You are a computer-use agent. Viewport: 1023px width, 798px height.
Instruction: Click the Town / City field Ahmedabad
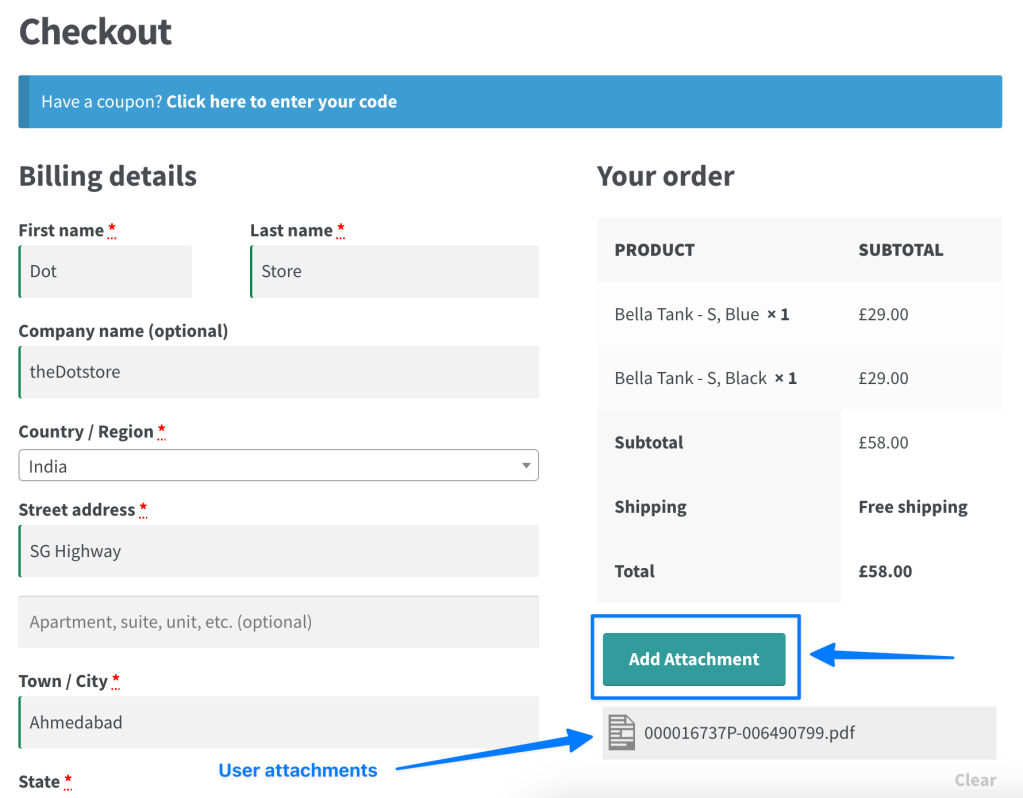coord(278,722)
